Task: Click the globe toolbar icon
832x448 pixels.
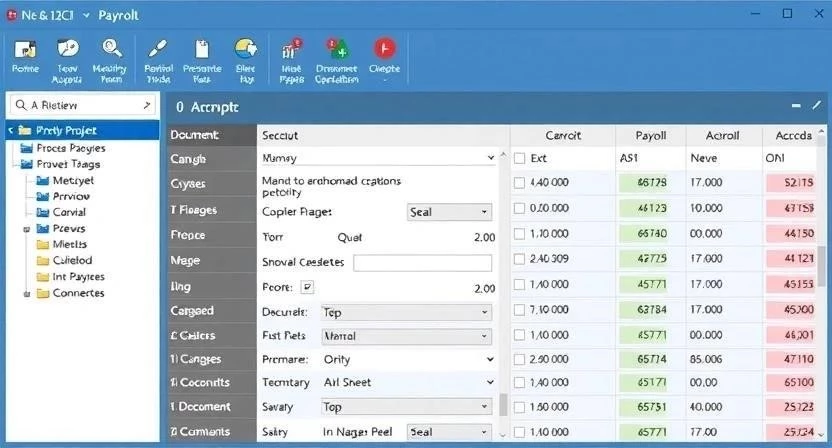Action: [x=246, y=49]
